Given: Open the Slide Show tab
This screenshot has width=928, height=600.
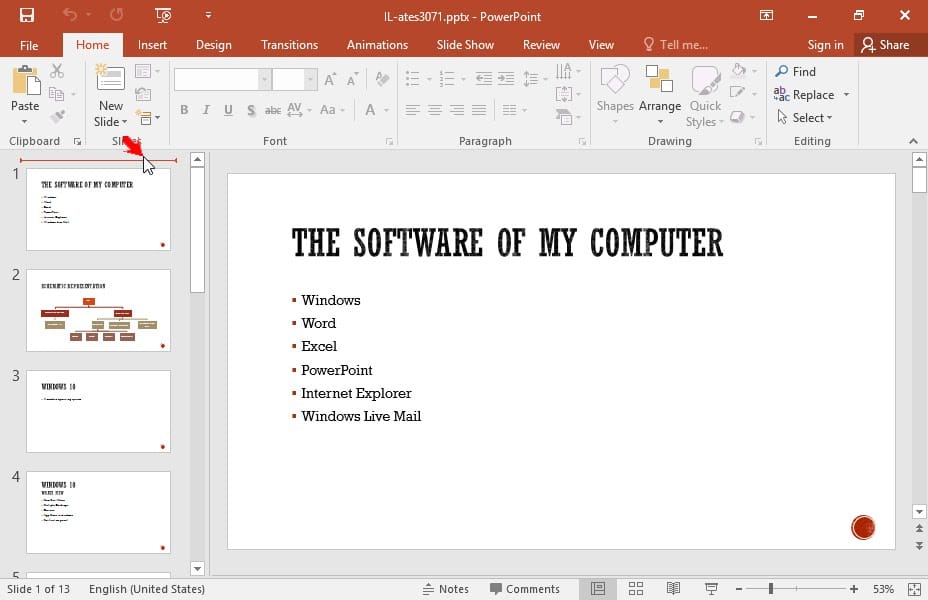Looking at the screenshot, I should pyautogui.click(x=465, y=44).
